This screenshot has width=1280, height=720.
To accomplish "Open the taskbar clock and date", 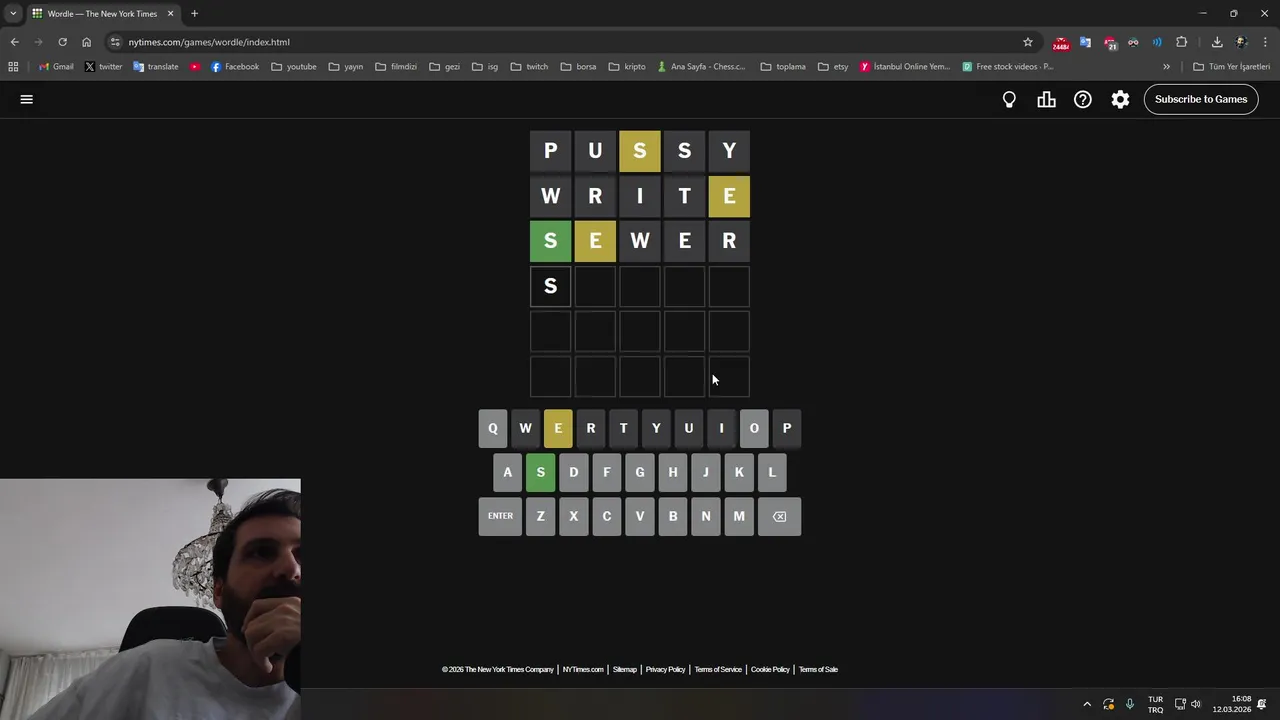I will [x=1232, y=704].
